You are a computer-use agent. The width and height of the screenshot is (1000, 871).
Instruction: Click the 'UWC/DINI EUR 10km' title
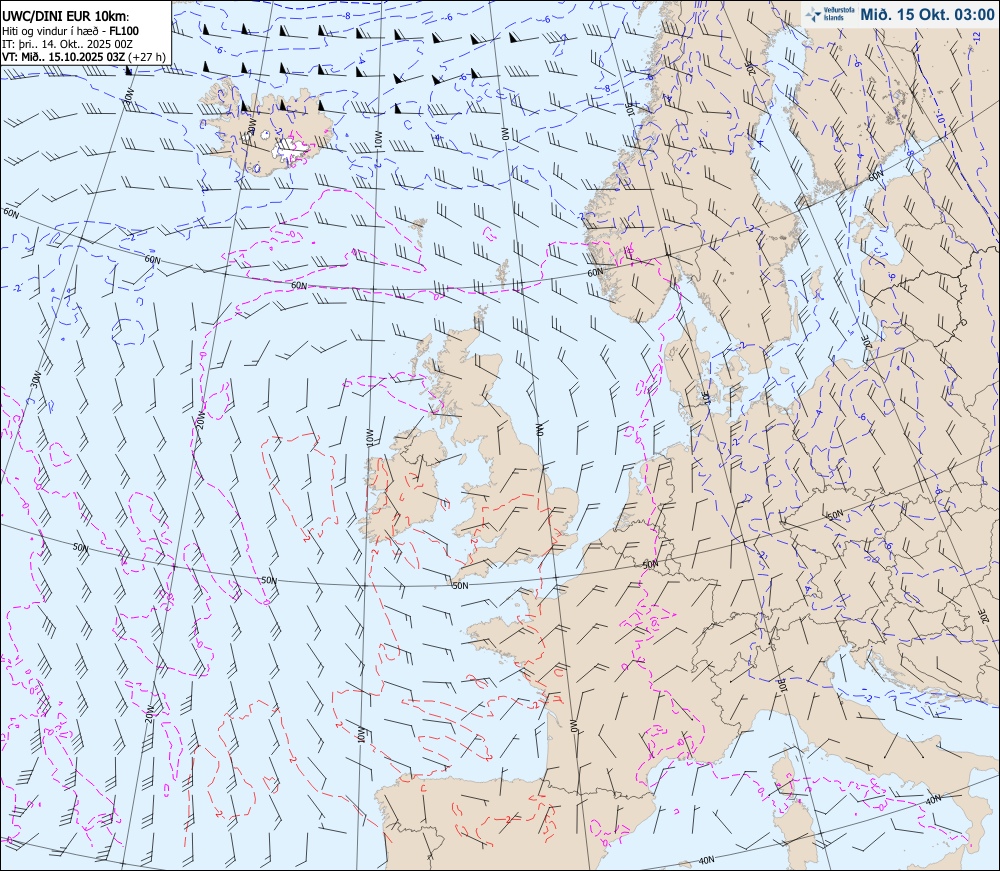pos(64,17)
